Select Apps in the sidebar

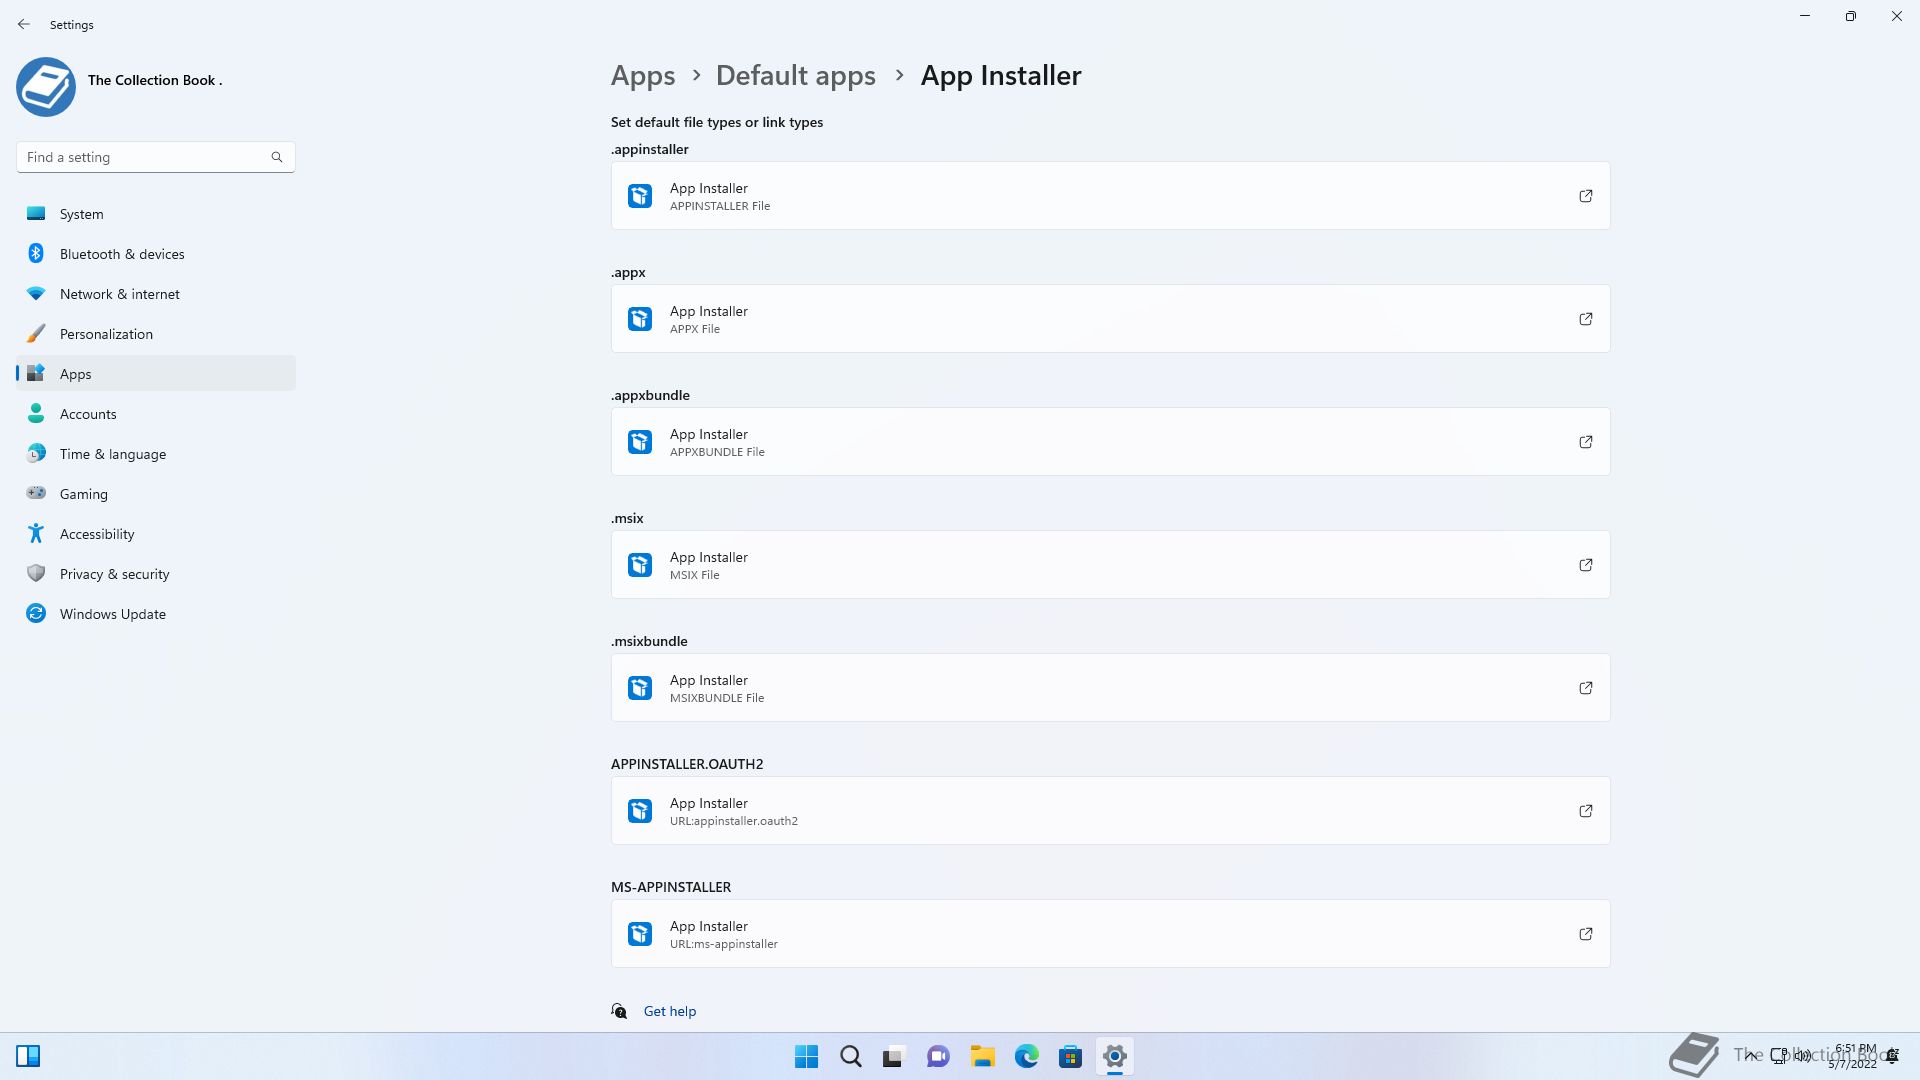point(156,374)
